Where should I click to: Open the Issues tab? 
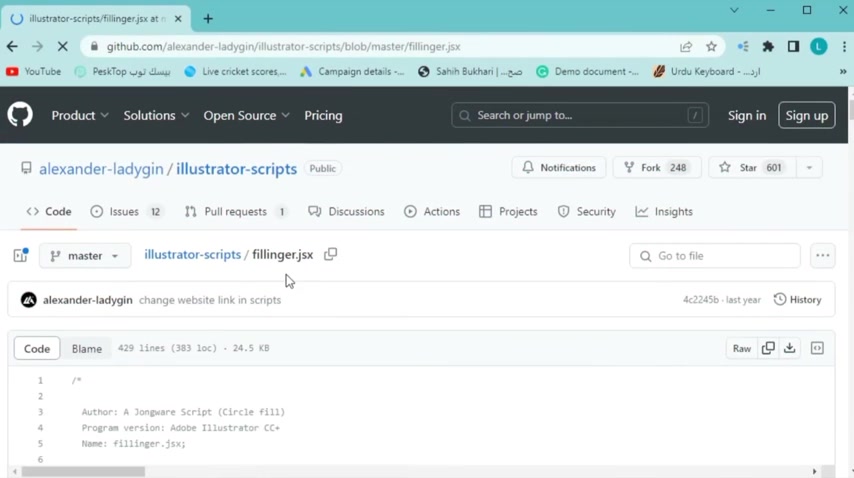tap(126, 211)
